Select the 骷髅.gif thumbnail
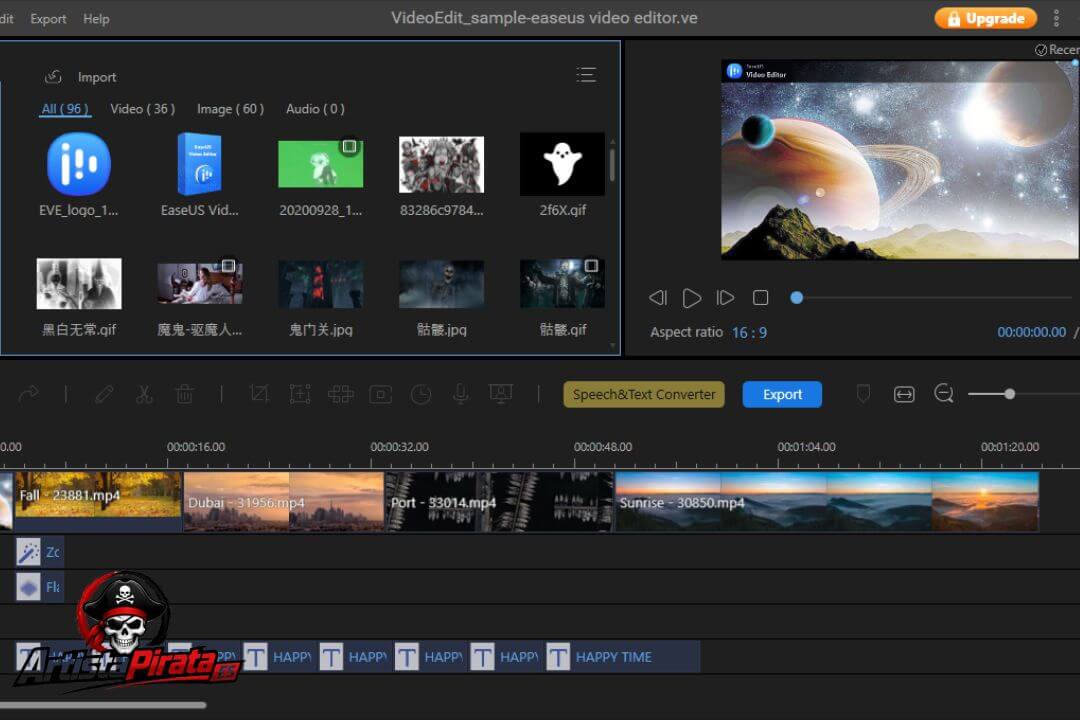The height and width of the screenshot is (720, 1080). 563,283
